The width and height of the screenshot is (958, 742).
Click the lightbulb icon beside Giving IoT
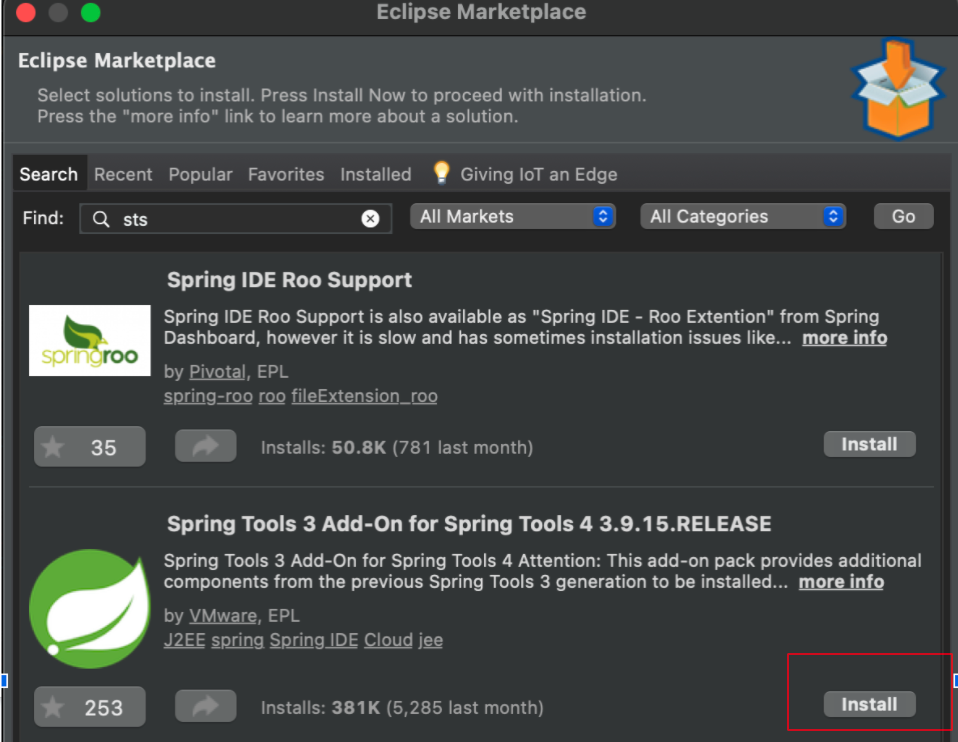(441, 173)
